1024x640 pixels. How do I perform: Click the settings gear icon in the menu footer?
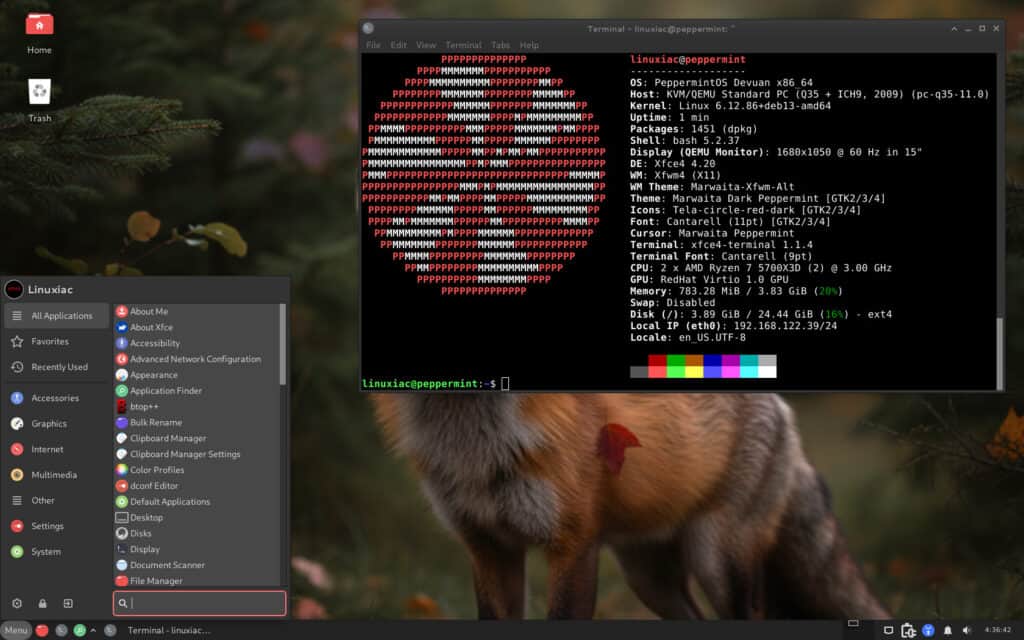[x=17, y=603]
